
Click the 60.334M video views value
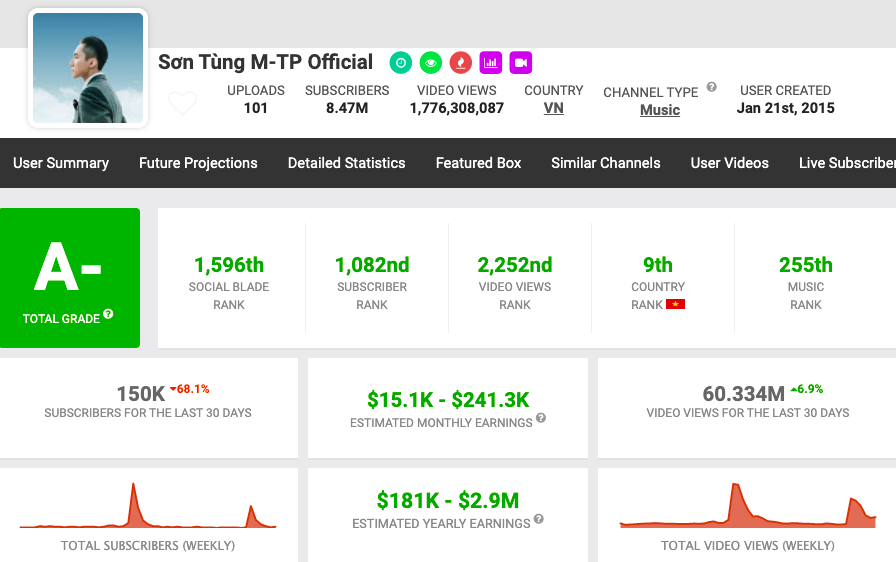pyautogui.click(x=743, y=394)
